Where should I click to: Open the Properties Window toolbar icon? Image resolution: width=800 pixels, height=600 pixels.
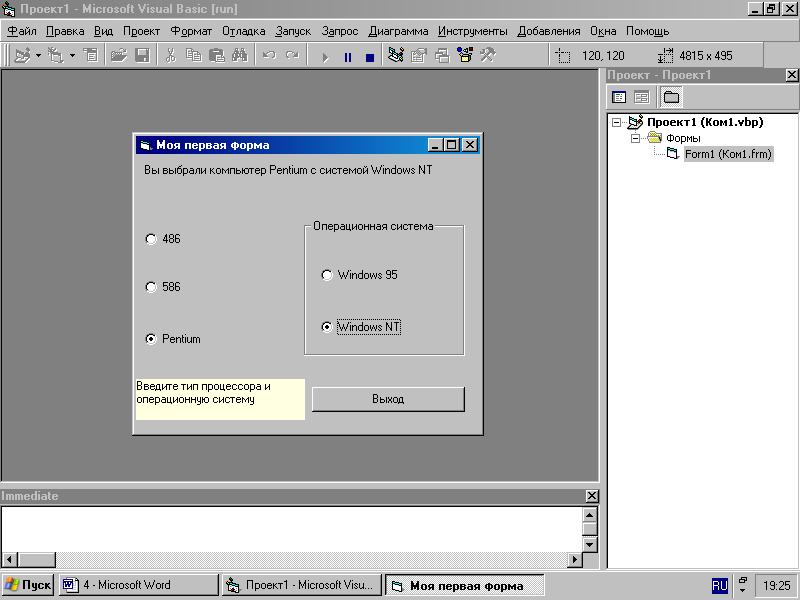tap(419, 55)
